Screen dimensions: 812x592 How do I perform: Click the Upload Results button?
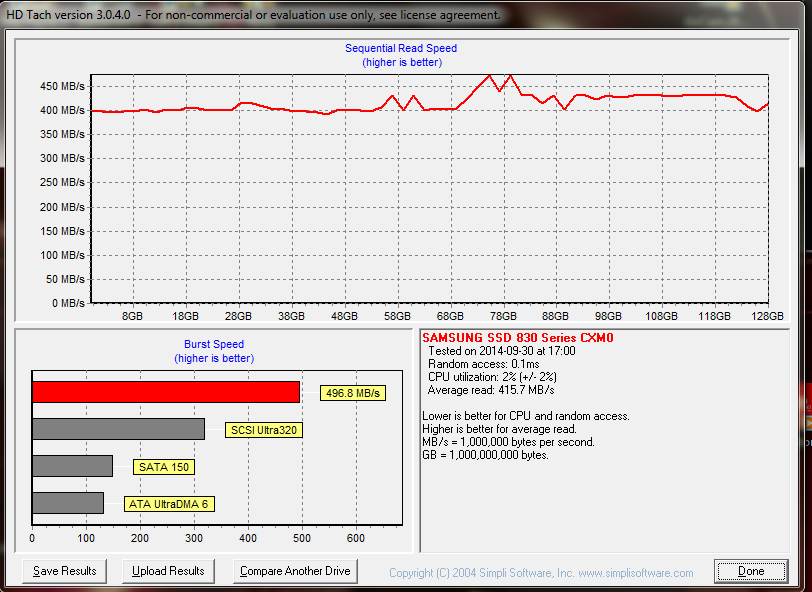pos(168,571)
